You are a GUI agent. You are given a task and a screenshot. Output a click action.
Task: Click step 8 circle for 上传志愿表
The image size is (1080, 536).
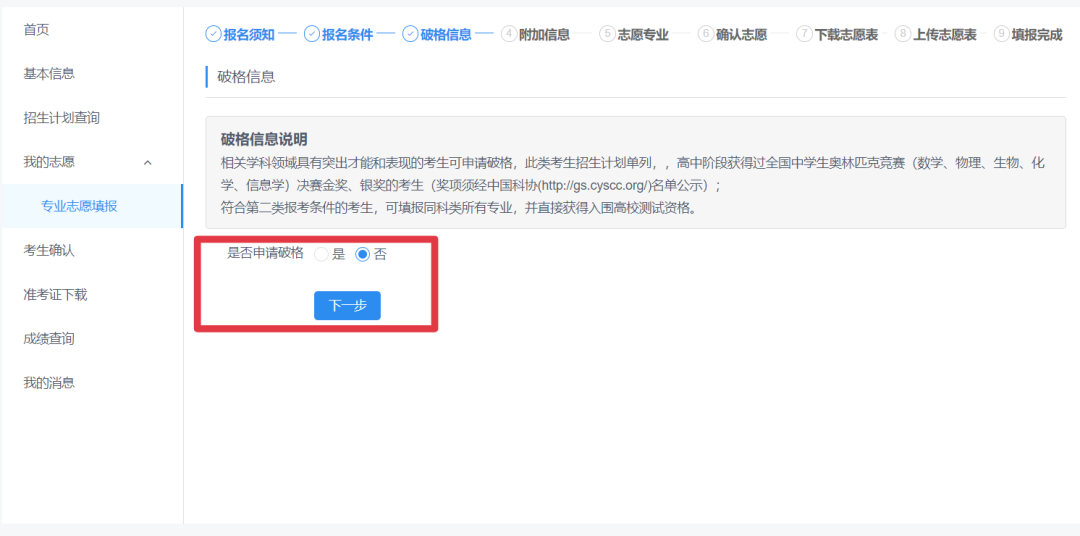(902, 34)
